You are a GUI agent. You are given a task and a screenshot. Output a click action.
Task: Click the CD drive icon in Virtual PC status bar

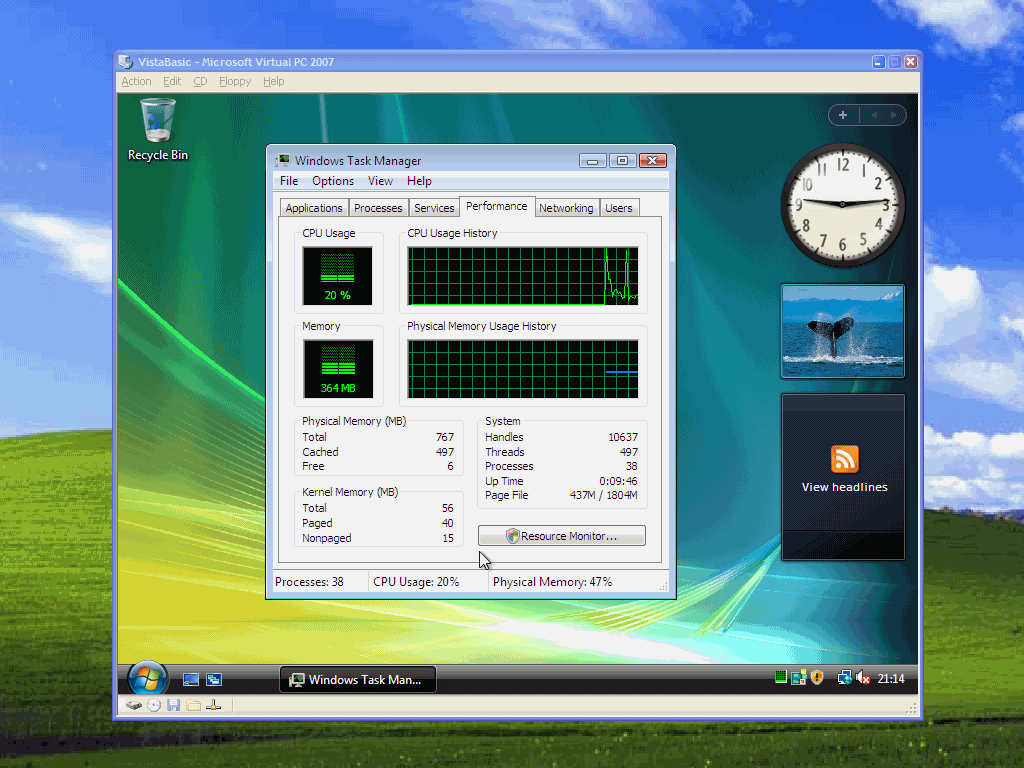click(154, 705)
